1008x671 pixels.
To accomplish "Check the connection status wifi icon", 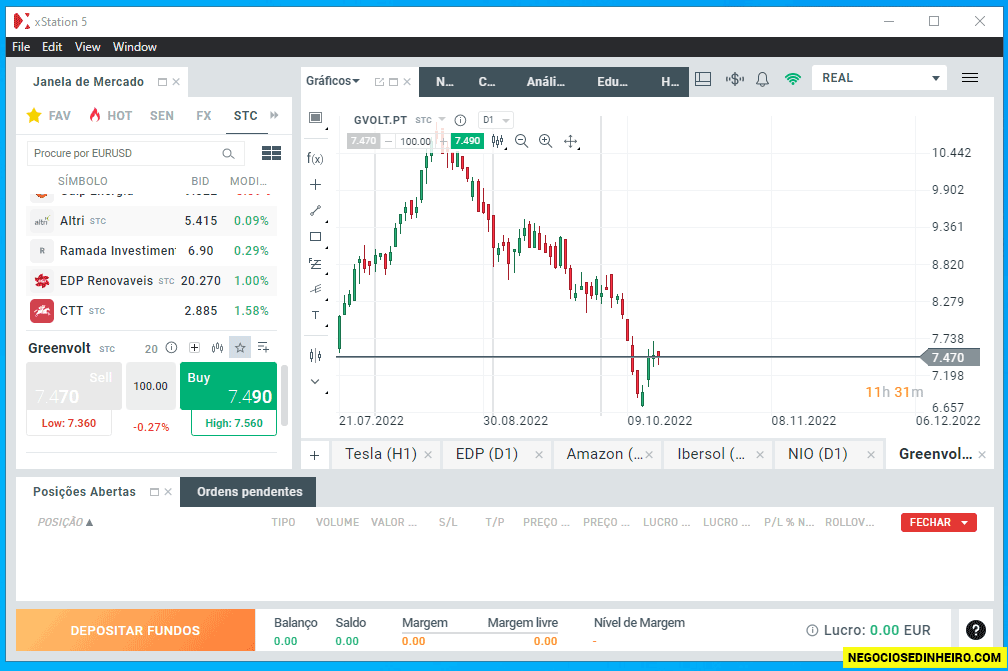I will point(793,79).
